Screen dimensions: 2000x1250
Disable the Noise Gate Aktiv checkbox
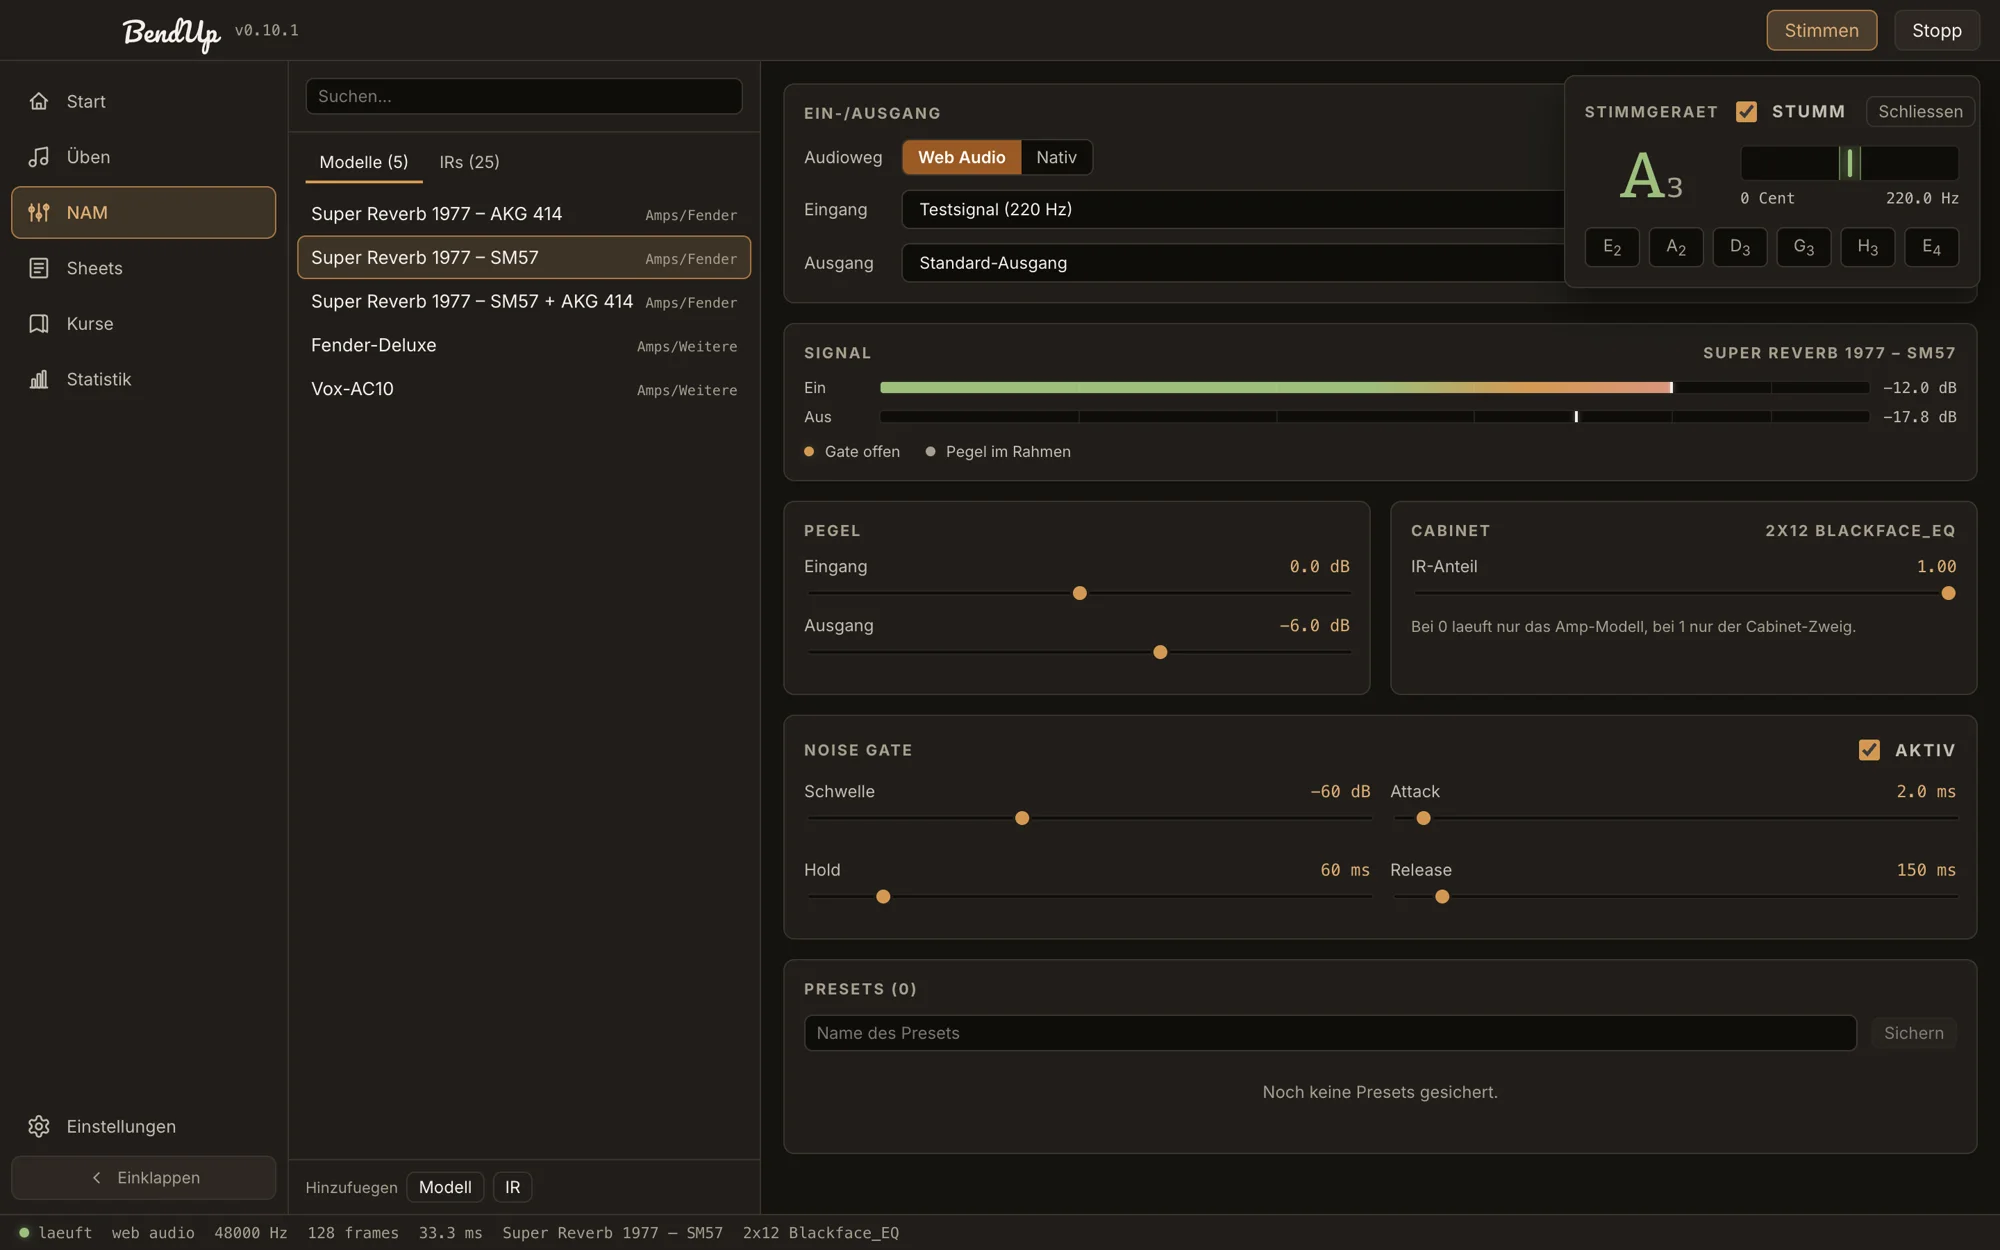coord(1869,750)
